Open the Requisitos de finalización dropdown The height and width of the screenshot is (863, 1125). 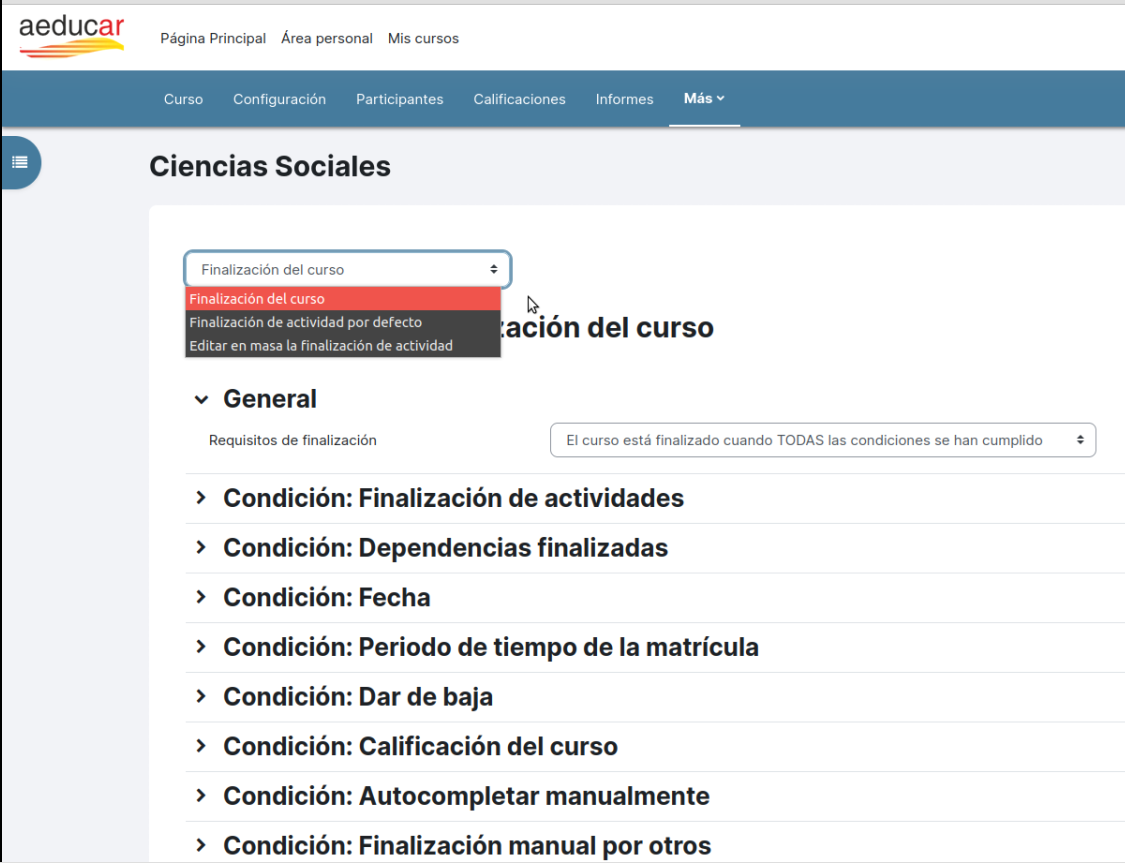(823, 440)
